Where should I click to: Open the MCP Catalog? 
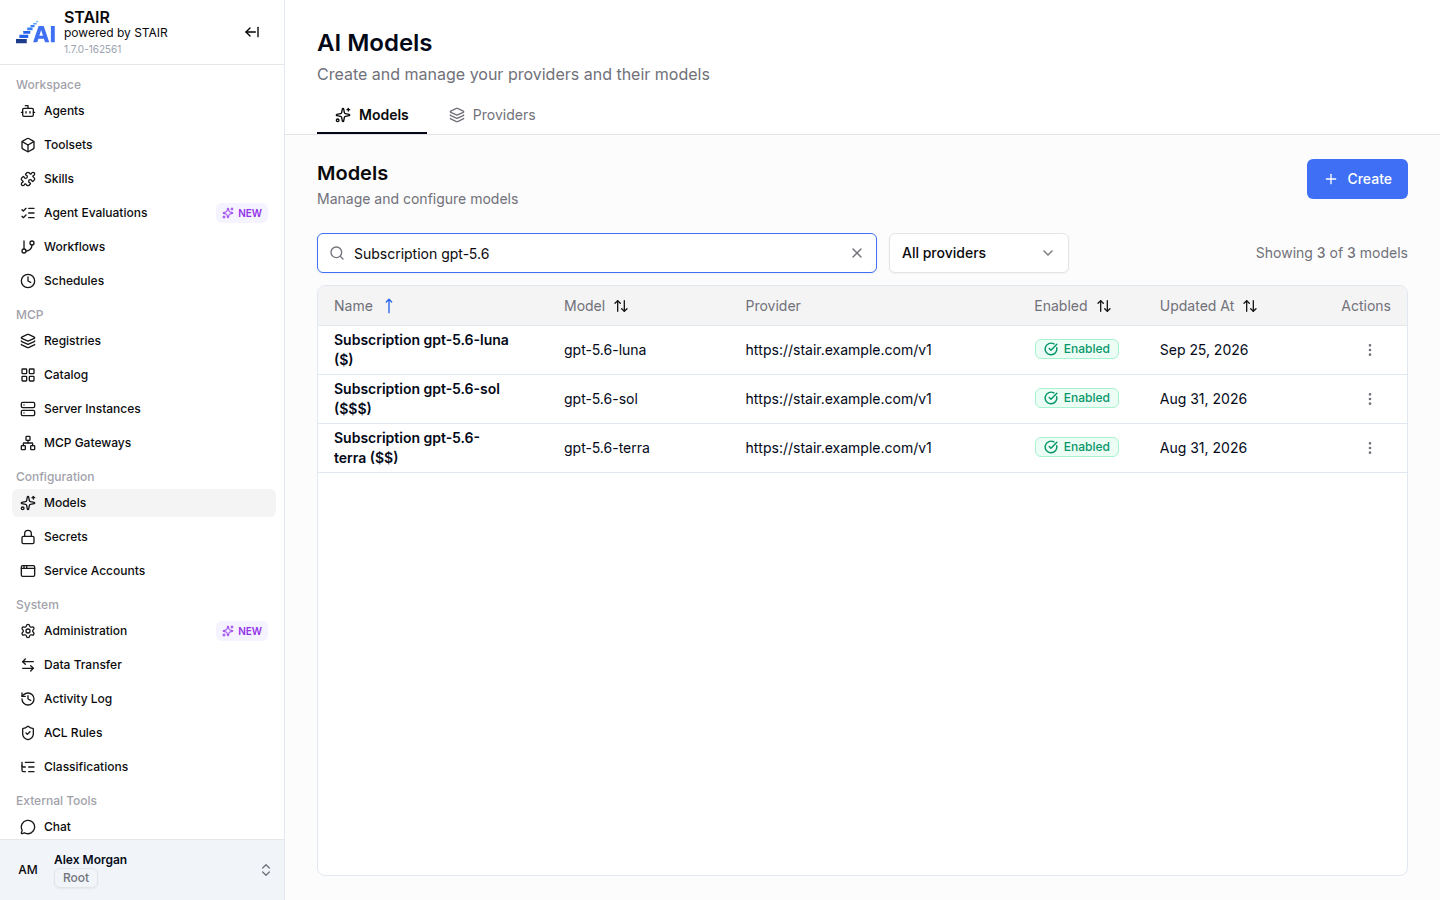[x=144, y=375]
